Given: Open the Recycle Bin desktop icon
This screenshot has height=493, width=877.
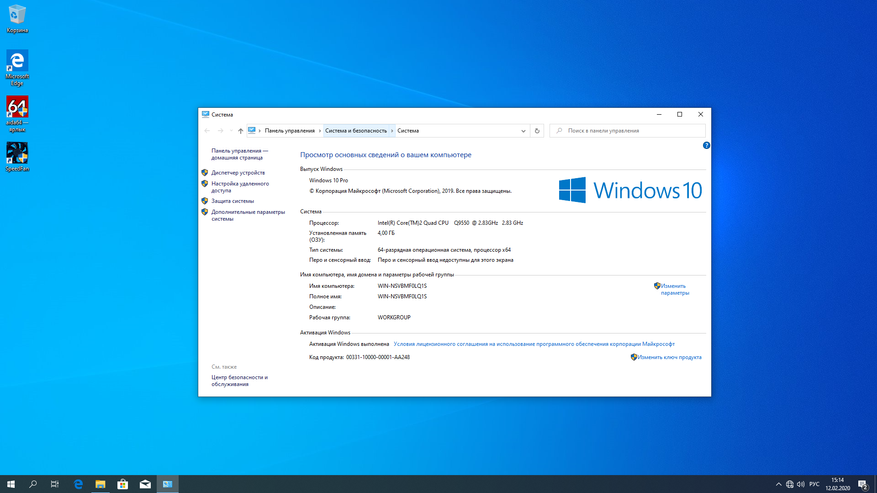Looking at the screenshot, I should [17, 17].
